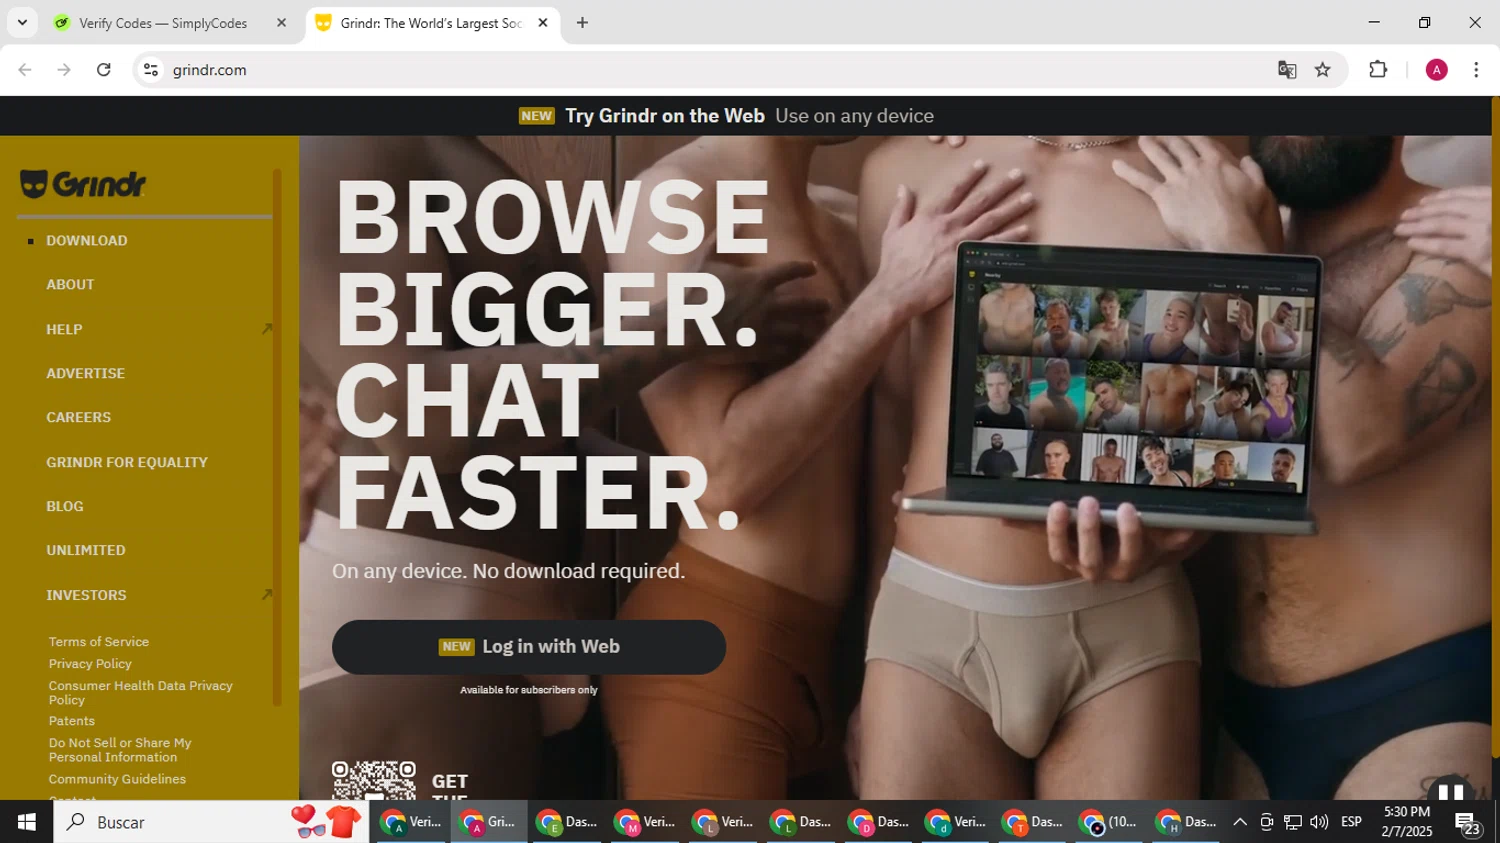Click the sidebar's vertical scrollbar
This screenshot has height=843, width=1500.
click(x=277, y=437)
